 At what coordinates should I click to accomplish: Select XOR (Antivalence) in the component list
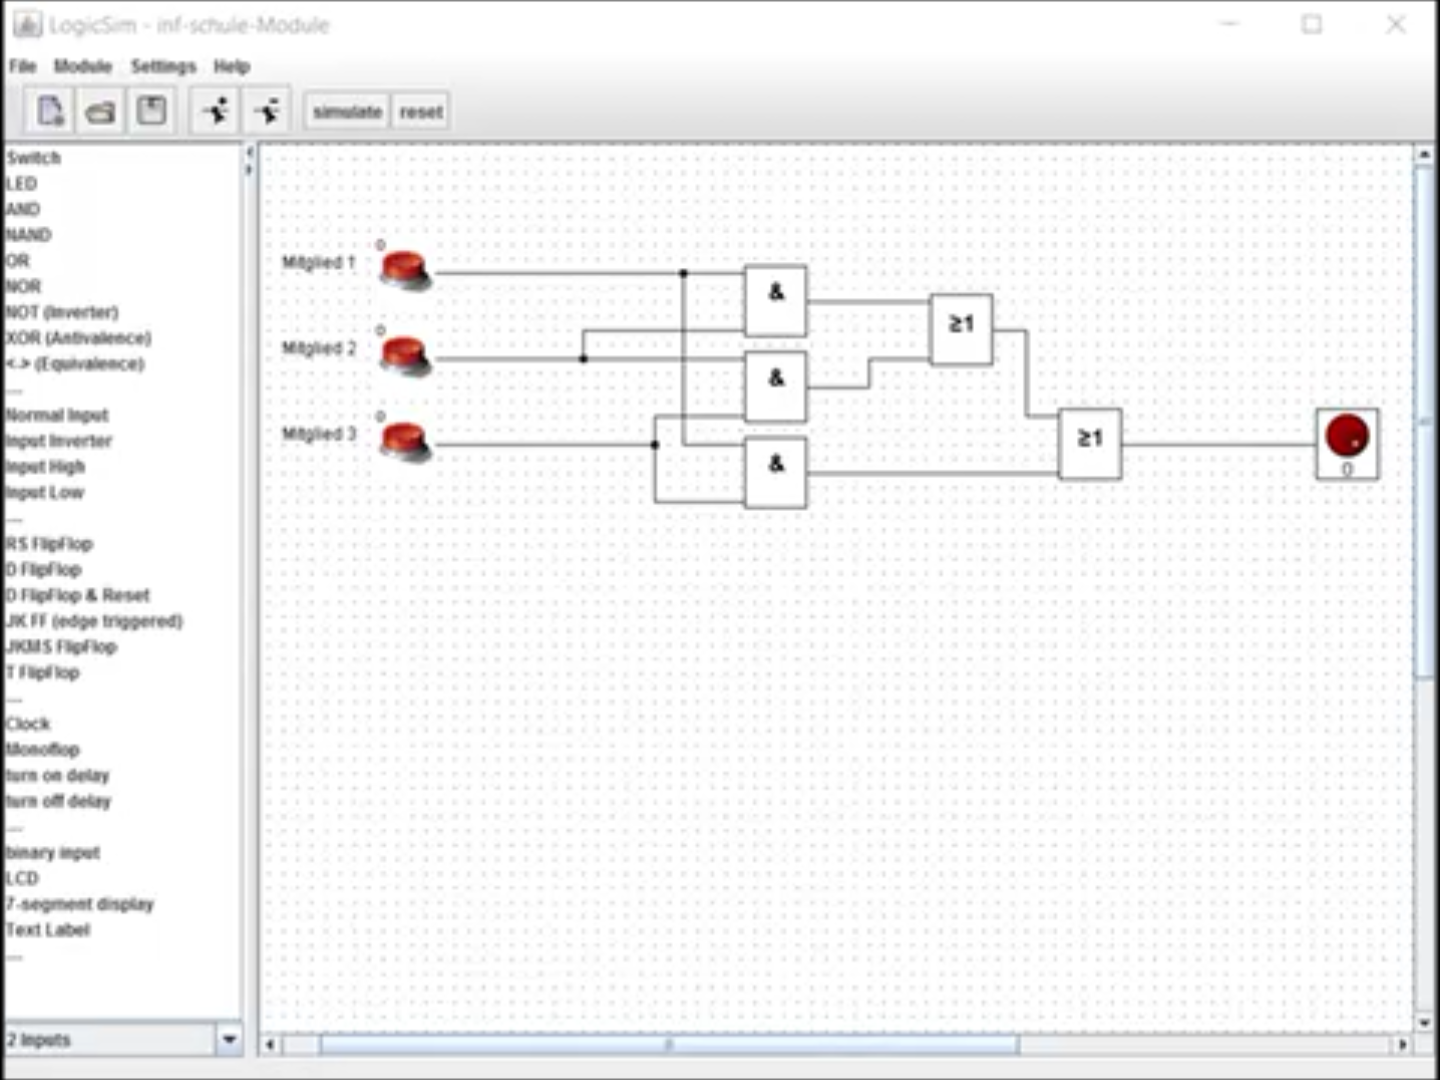[78, 338]
